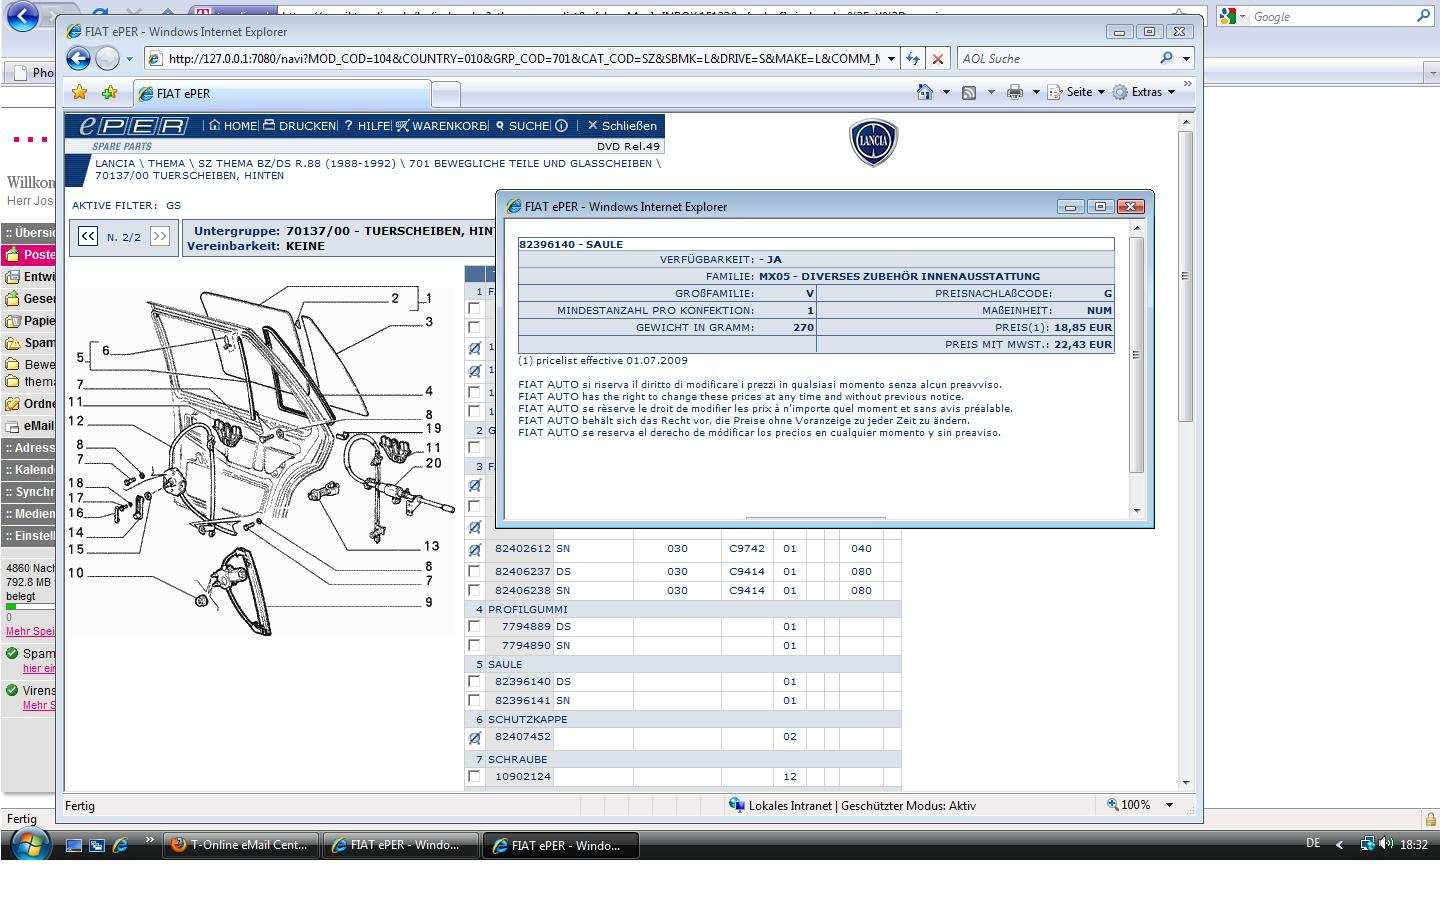Click the Internet Explorer quick launch icon

pyautogui.click(x=120, y=845)
